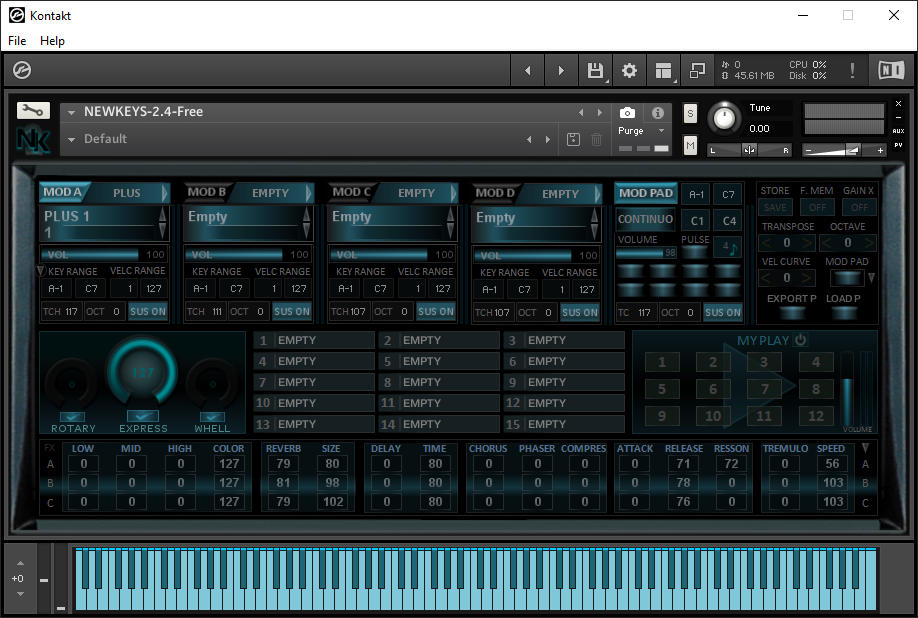Open the File menu
Viewport: 918px width, 618px height.
[17, 41]
